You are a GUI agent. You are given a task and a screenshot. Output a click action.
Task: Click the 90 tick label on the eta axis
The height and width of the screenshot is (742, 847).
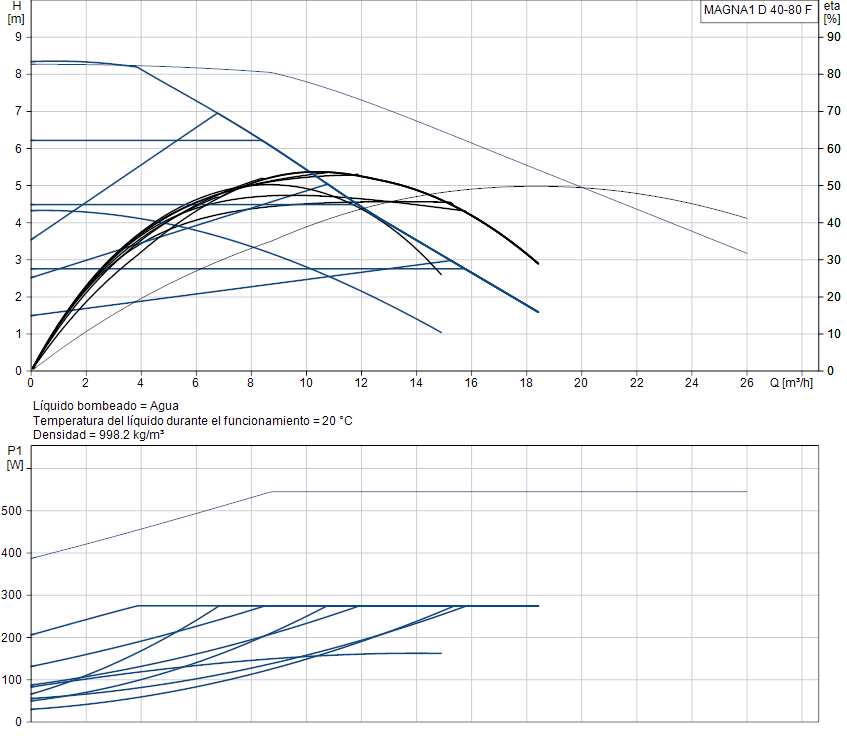(833, 37)
